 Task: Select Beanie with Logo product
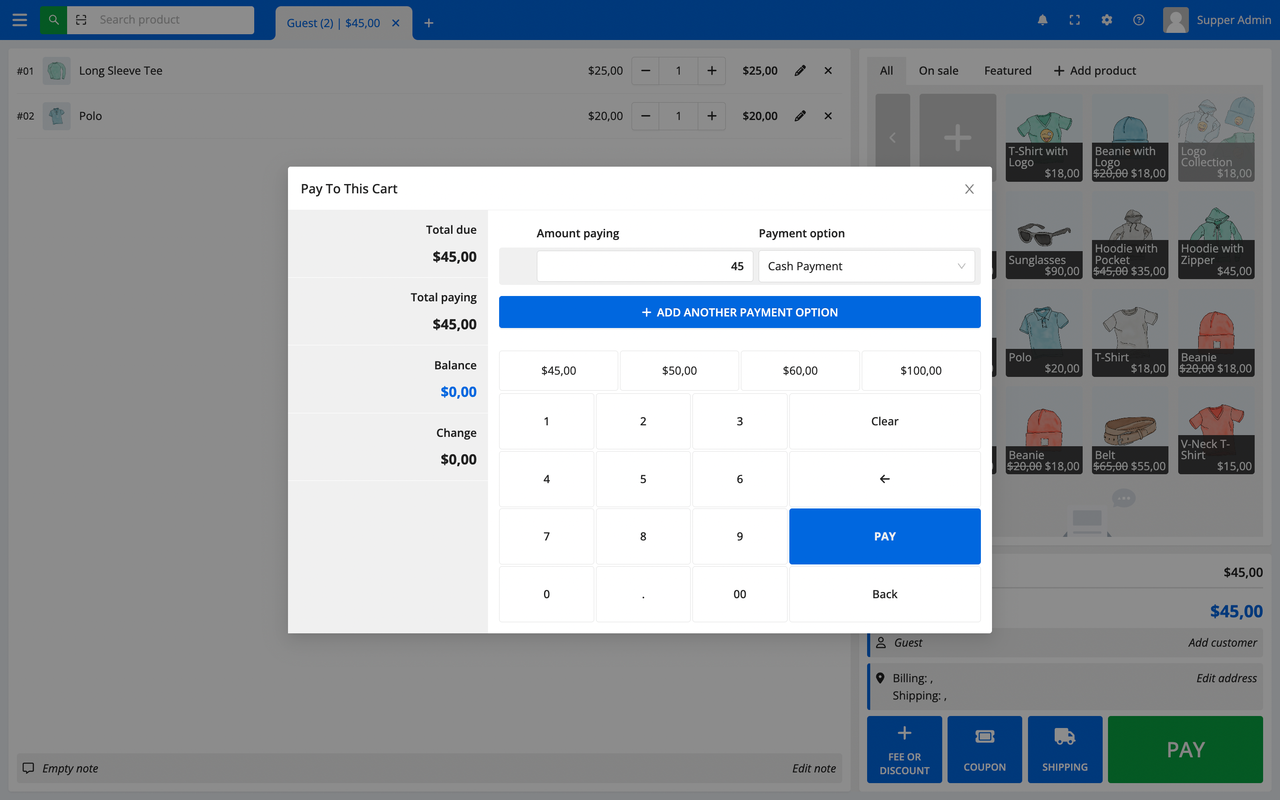click(1130, 138)
